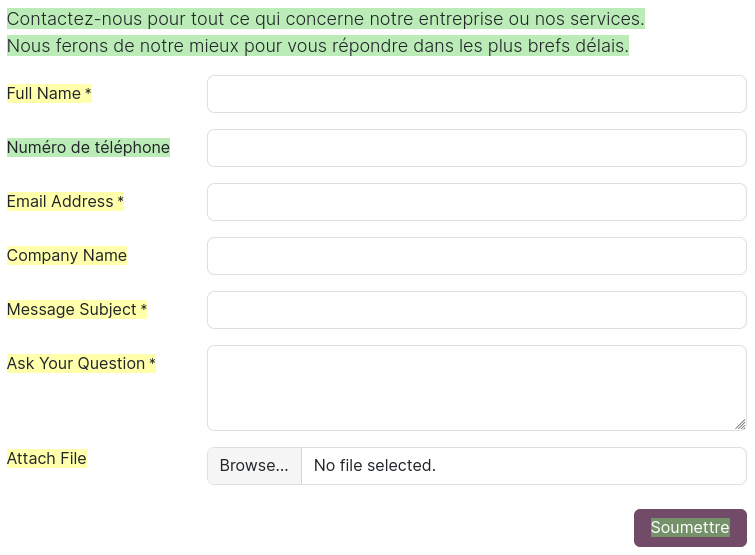Focus the Numéro de téléphone text box
The image size is (755, 555).
point(476,148)
